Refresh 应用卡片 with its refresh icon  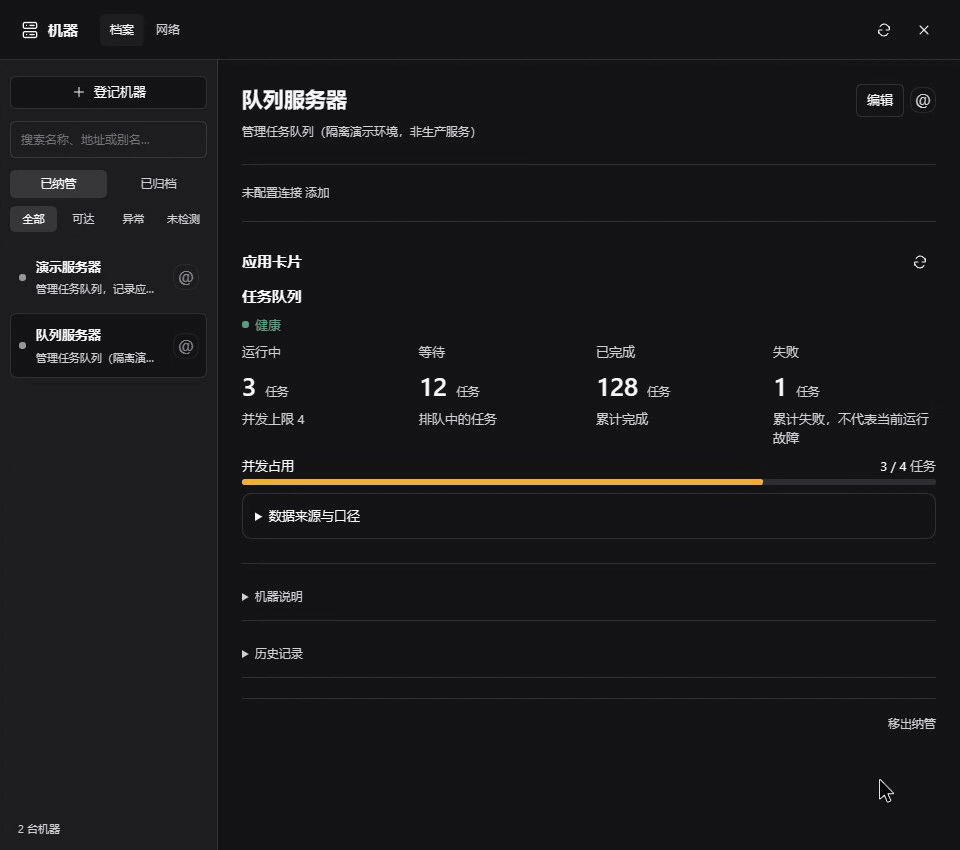coord(920,262)
